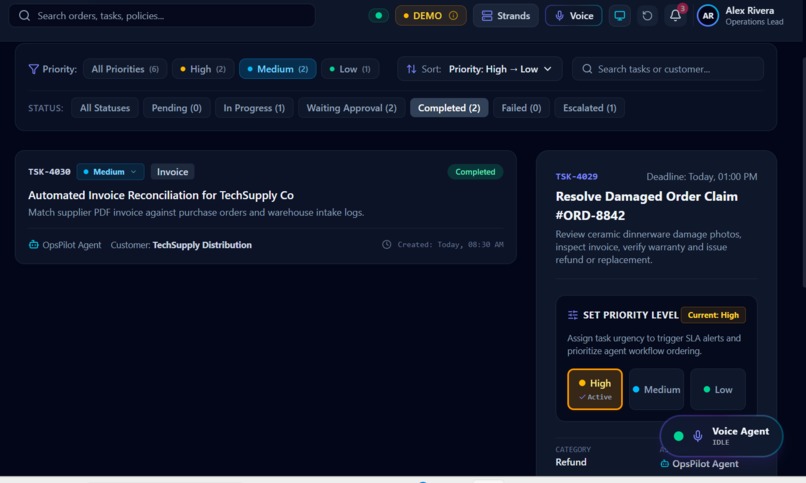This screenshot has width=806, height=483.
Task: Focus the Search tasks or customer field
Action: (x=668, y=69)
